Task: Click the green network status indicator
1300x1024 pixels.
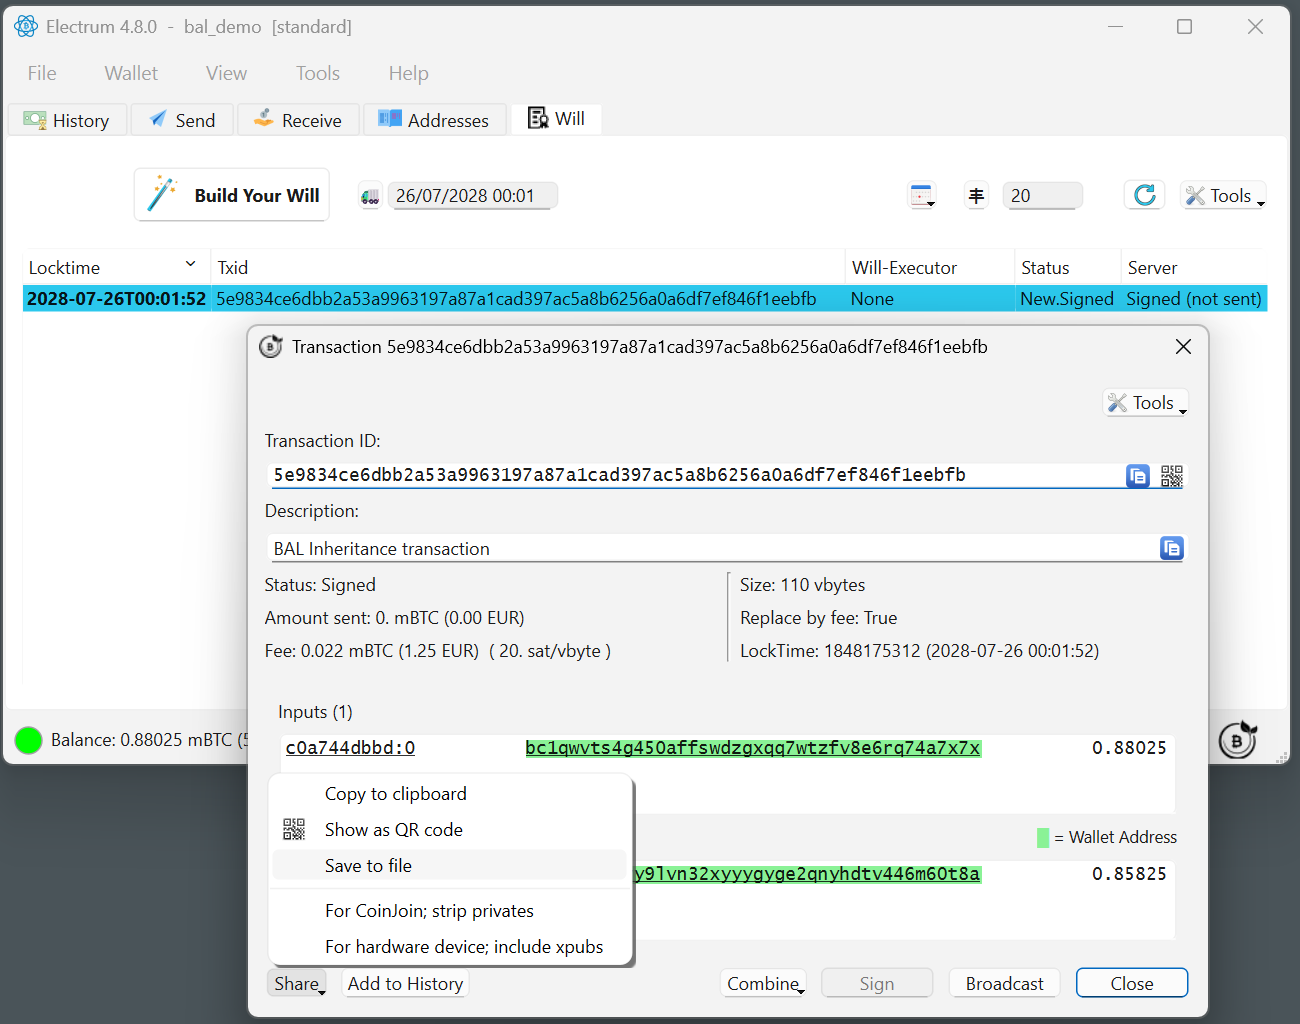Action: [x=29, y=740]
